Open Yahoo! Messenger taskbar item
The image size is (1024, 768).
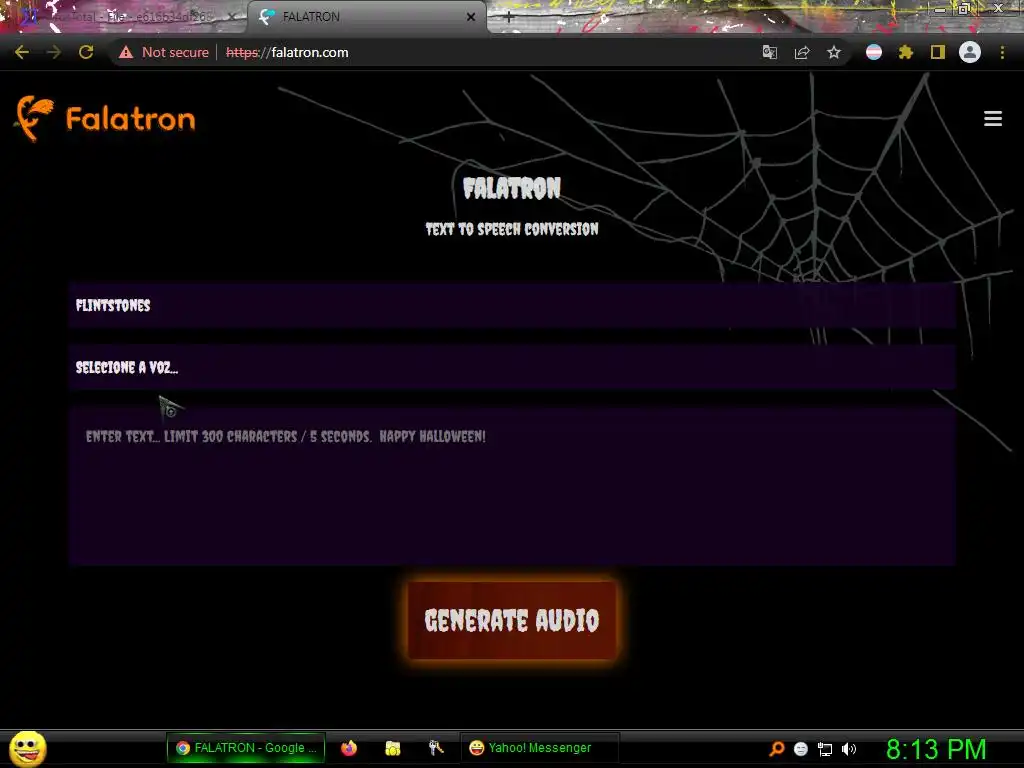click(539, 748)
